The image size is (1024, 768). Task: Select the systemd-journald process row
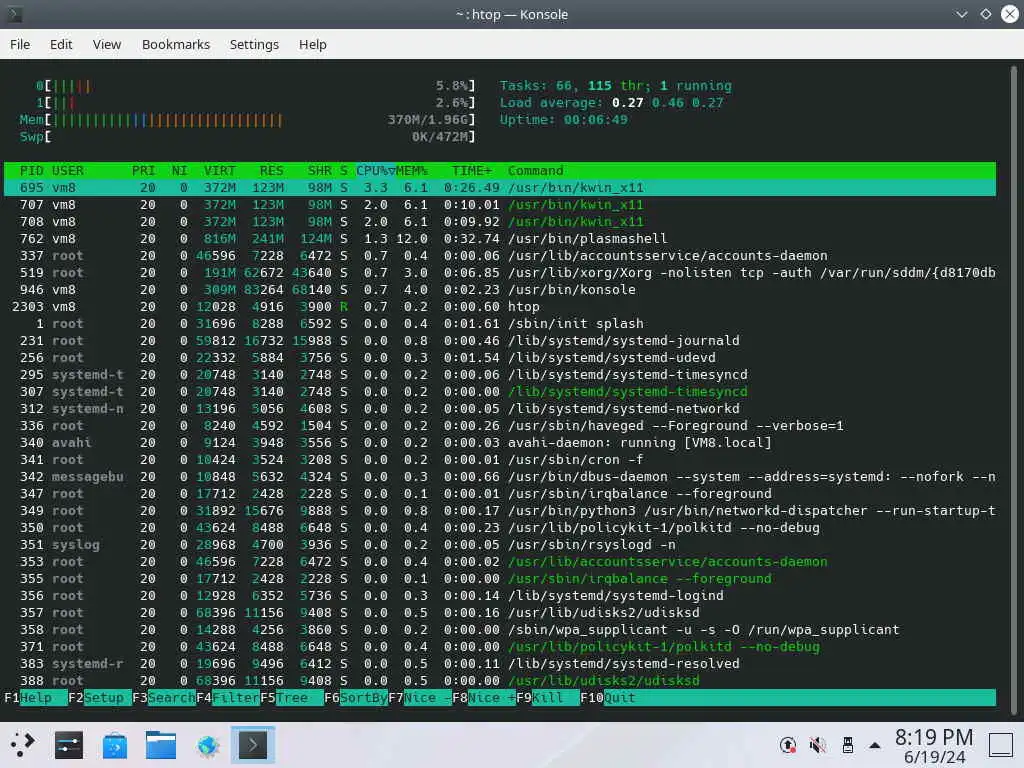(x=500, y=340)
